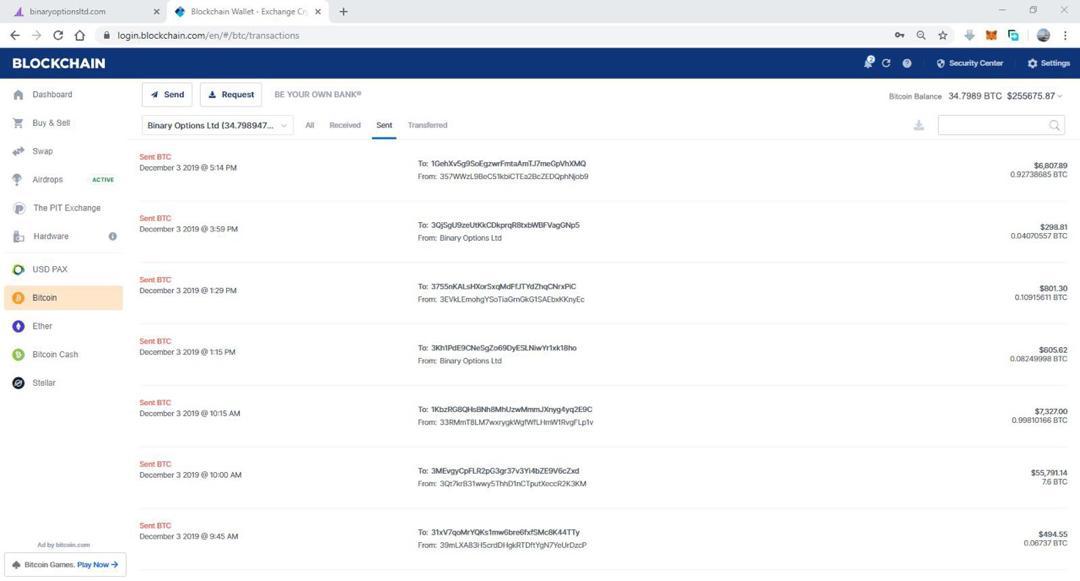
Task: Close the Blockchain Wallet browser tab
Action: point(318,12)
